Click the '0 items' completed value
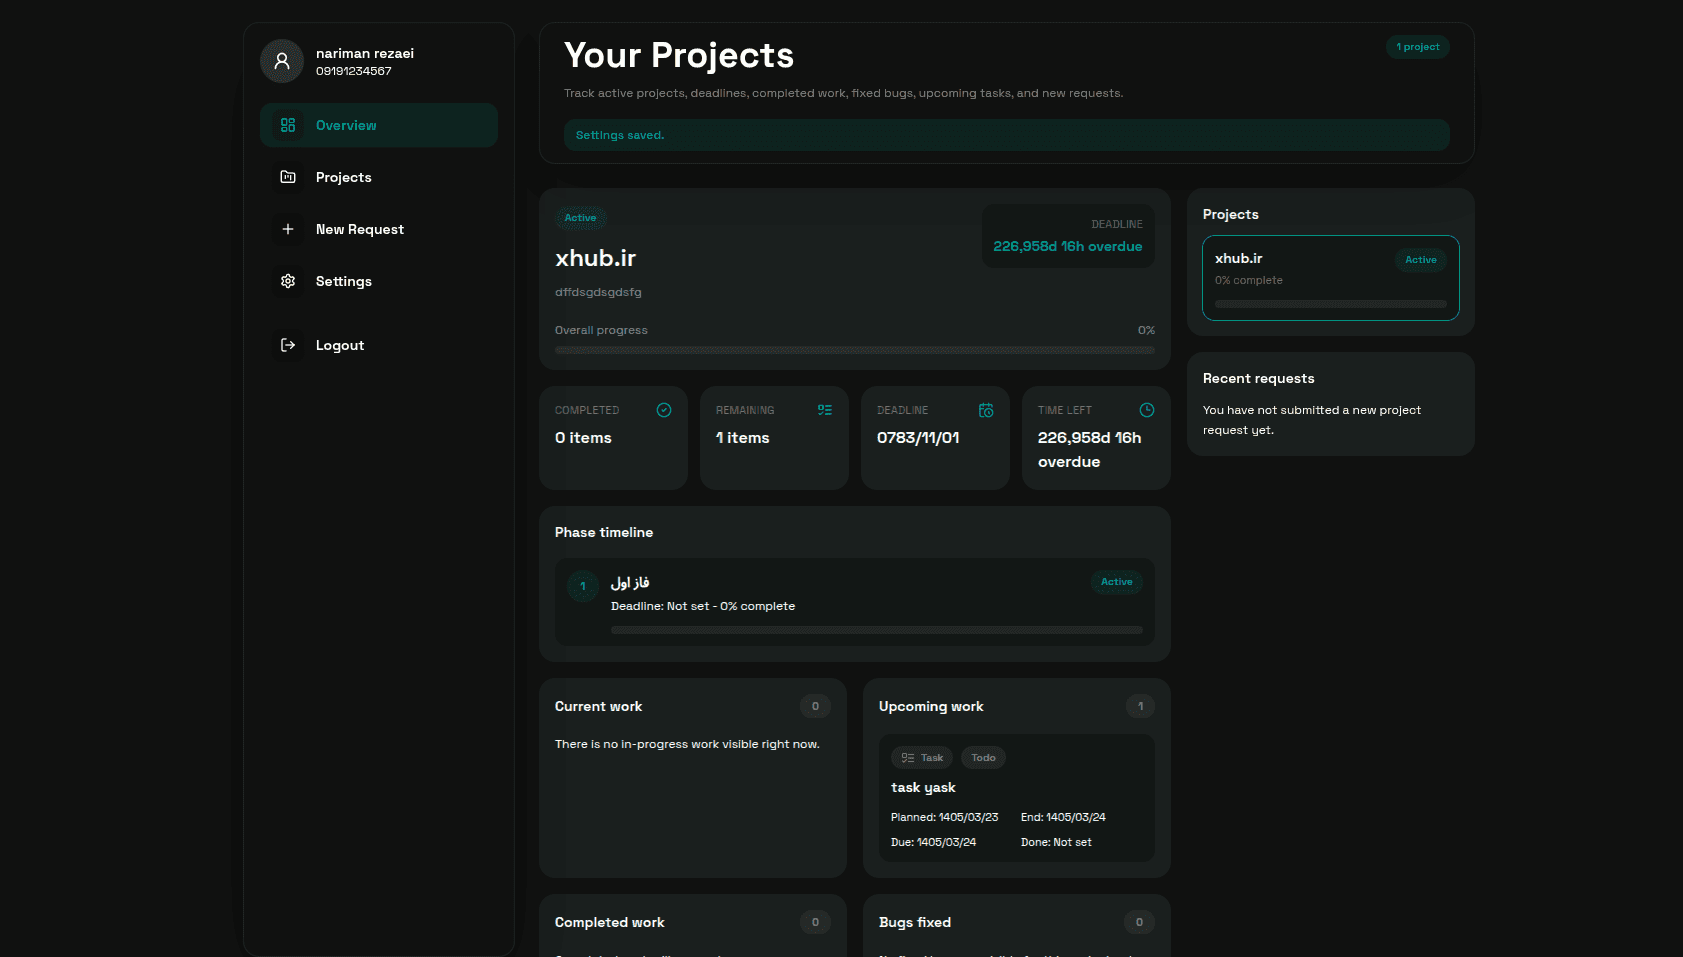1683x957 pixels. tap(583, 438)
